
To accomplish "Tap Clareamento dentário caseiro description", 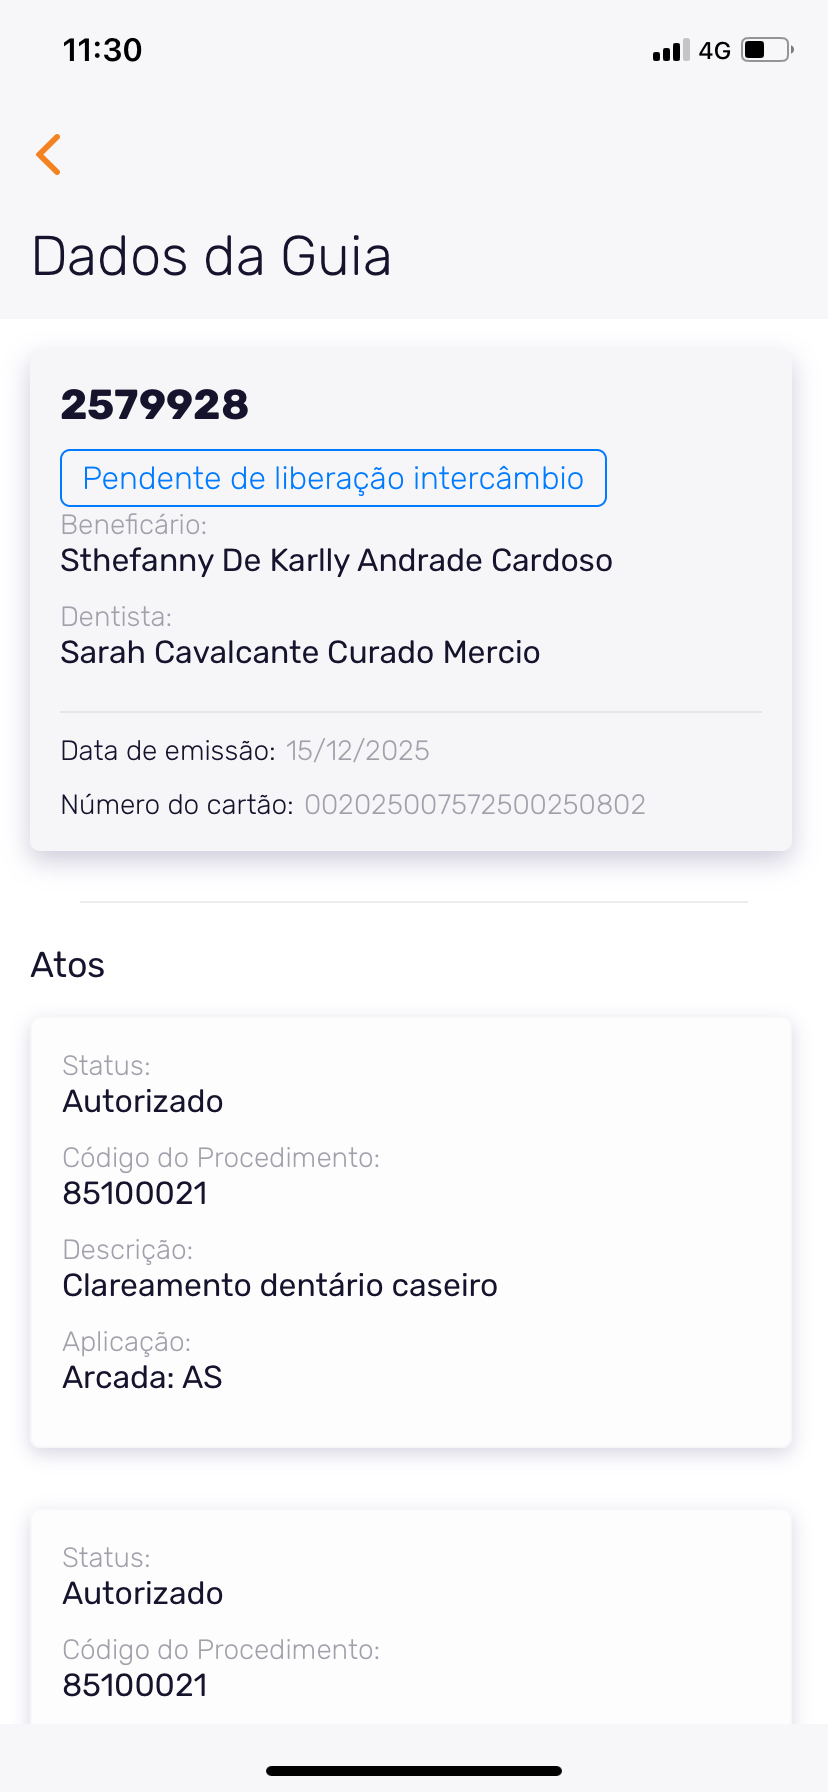I will pyautogui.click(x=280, y=1285).
